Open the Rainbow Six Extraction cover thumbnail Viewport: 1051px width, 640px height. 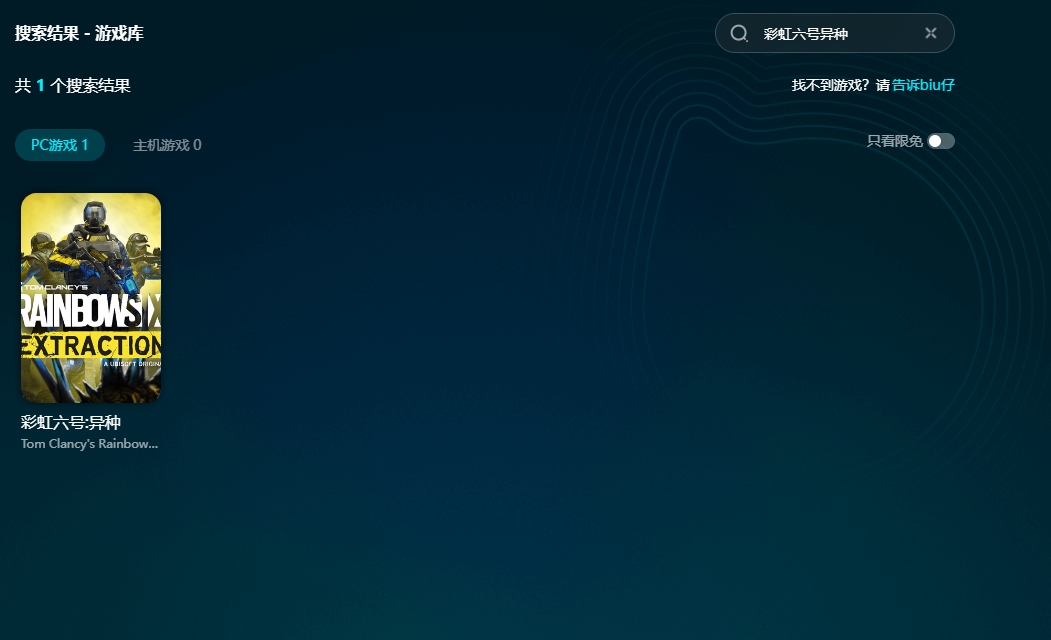[x=91, y=298]
